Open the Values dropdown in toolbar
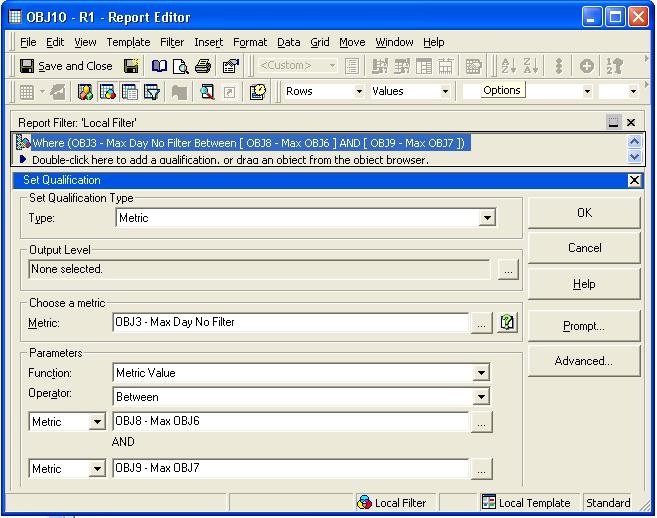Viewport: 657px width, 518px height. click(x=445, y=91)
